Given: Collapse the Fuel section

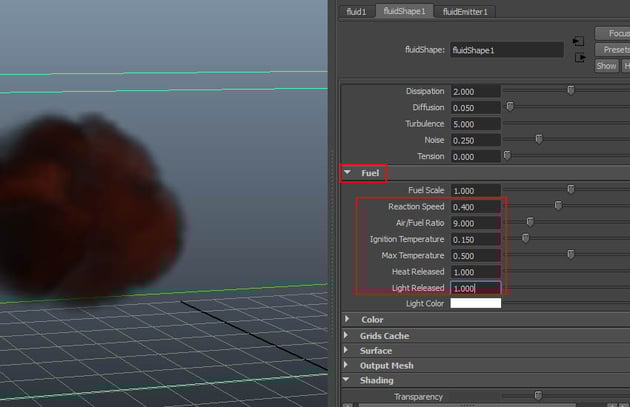Looking at the screenshot, I should click(348, 173).
